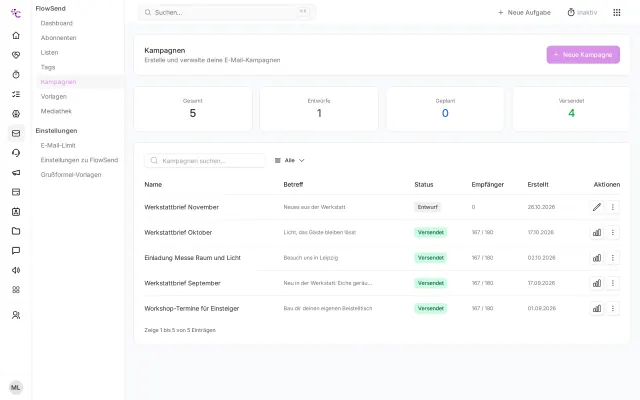Click the Empfänger column header
640x400 pixels.
[x=487, y=185]
